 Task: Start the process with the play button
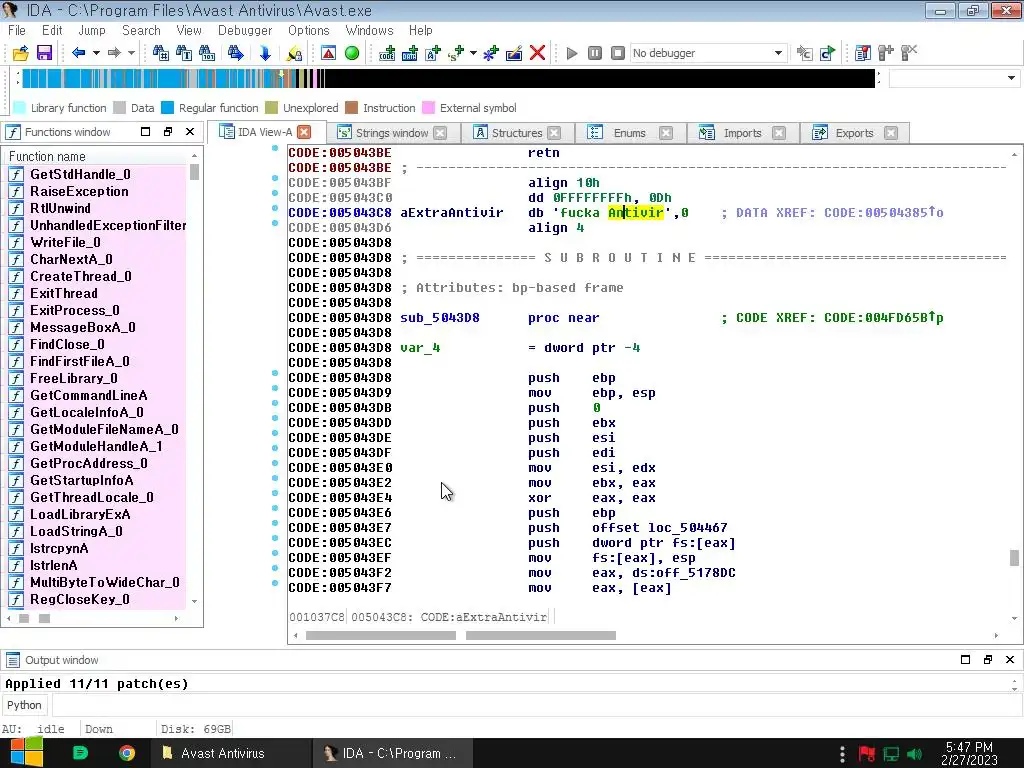tap(572, 53)
